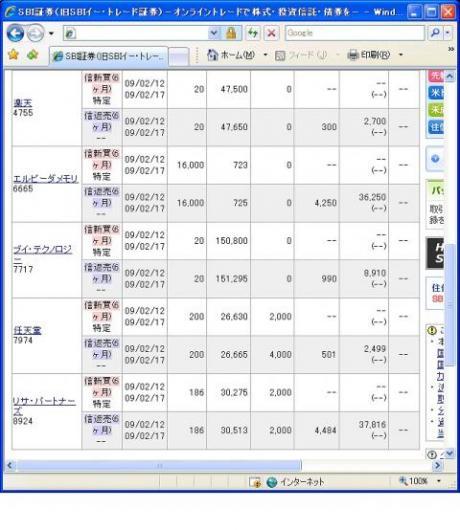Click the vertical scrollbar down arrow
Image resolution: width=460 pixels, height=530 pixels.
[450, 453]
